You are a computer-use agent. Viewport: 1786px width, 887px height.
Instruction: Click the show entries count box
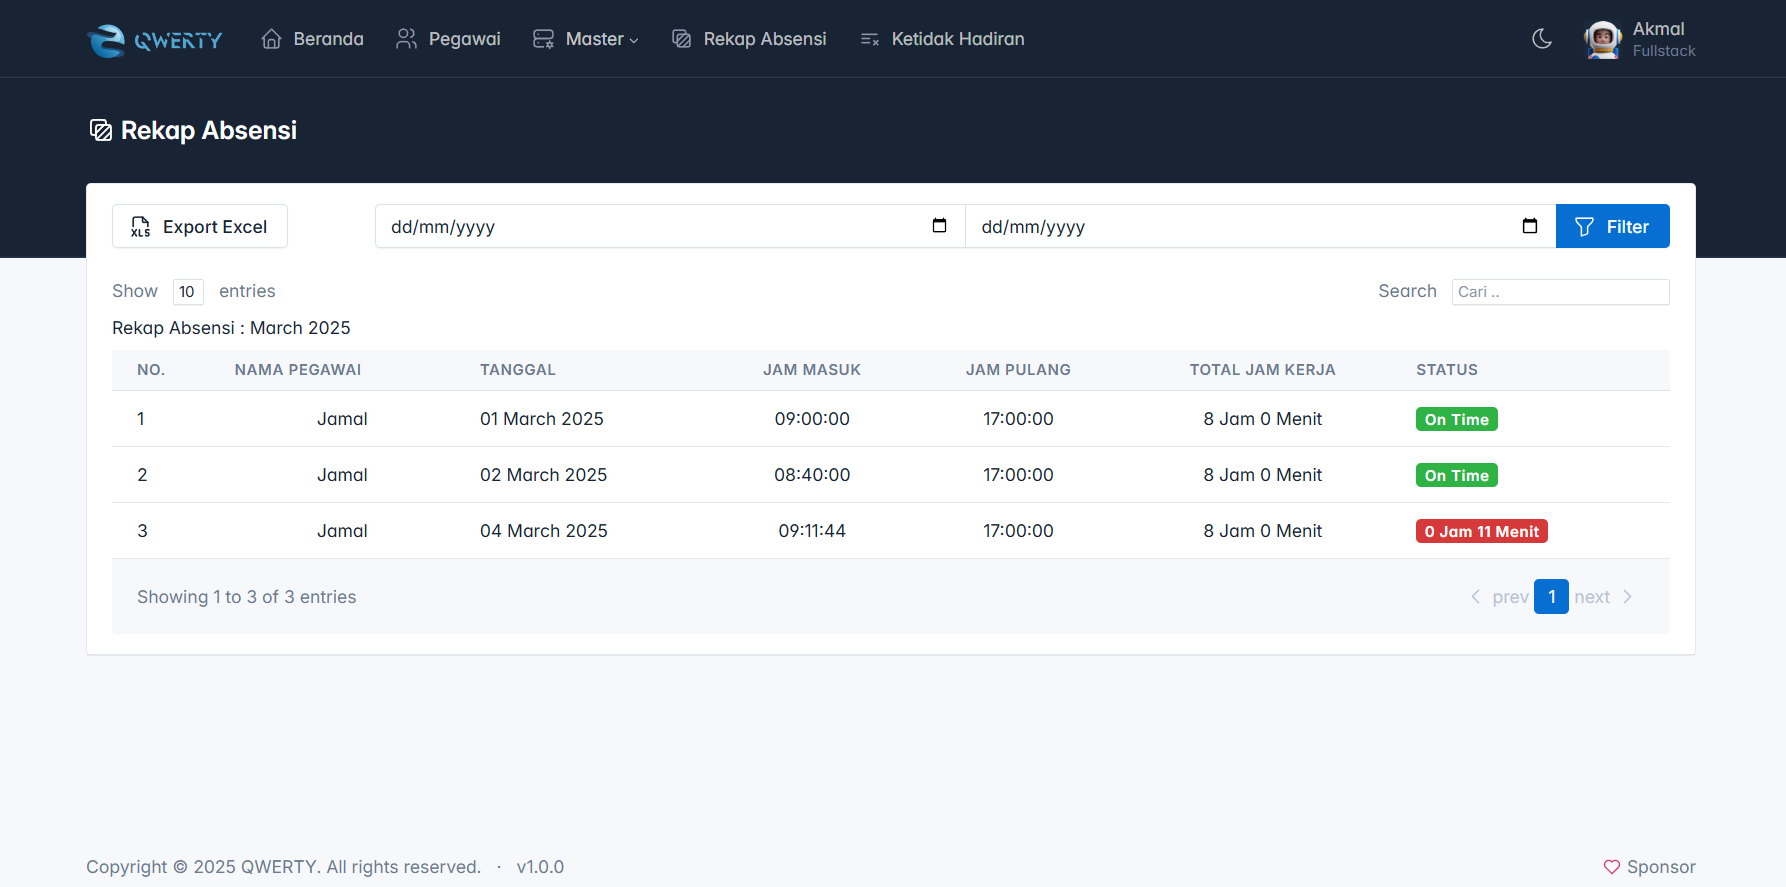[188, 292]
